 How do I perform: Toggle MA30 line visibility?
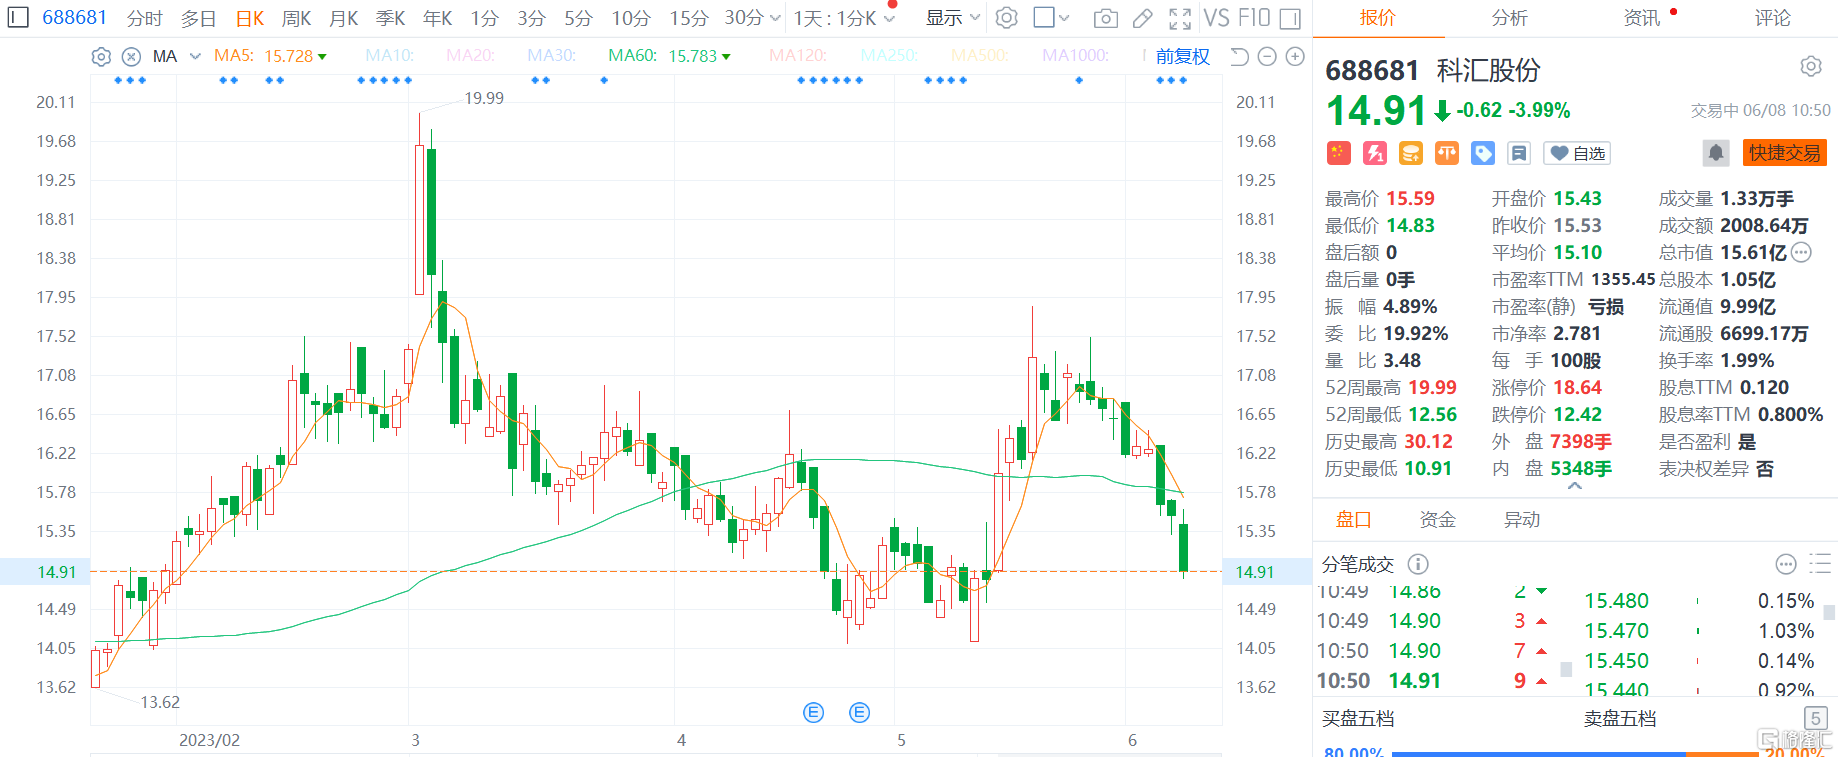(x=552, y=56)
